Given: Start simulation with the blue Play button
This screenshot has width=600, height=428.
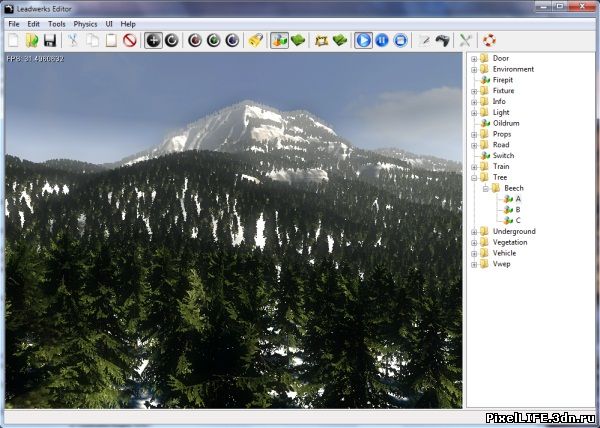Looking at the screenshot, I should (x=363, y=40).
